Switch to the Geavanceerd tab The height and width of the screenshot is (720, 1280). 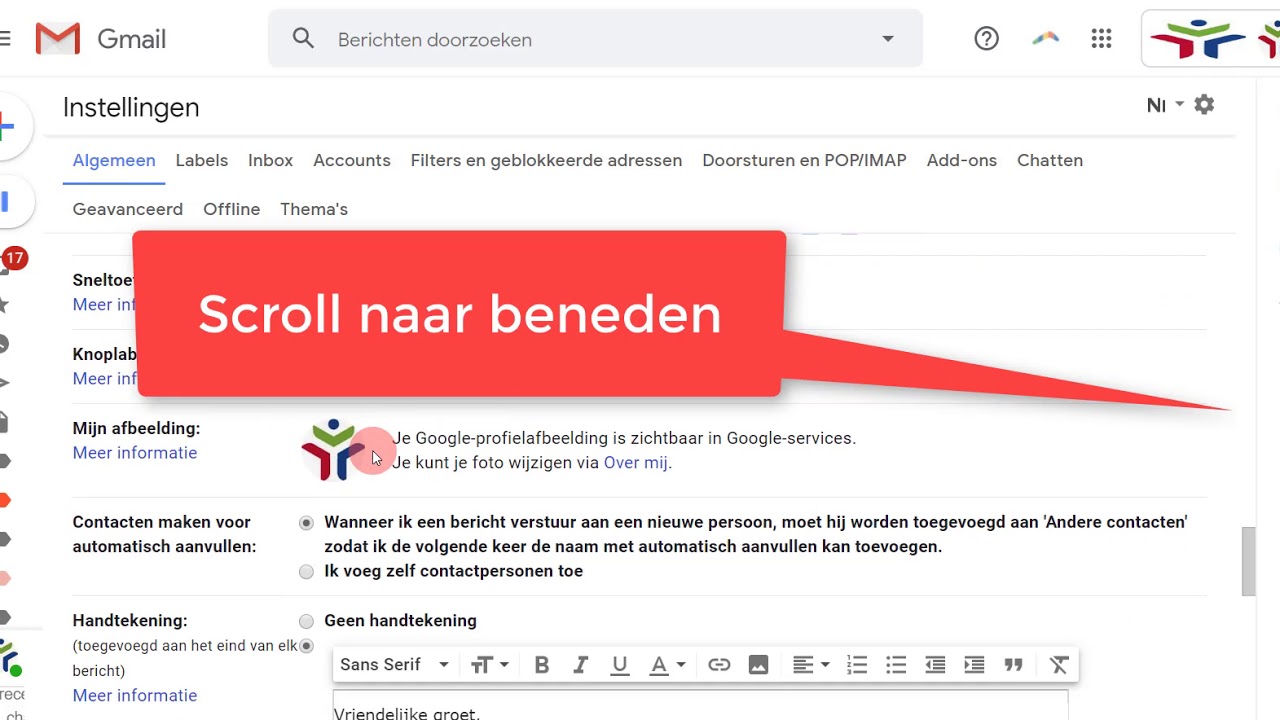click(x=128, y=209)
